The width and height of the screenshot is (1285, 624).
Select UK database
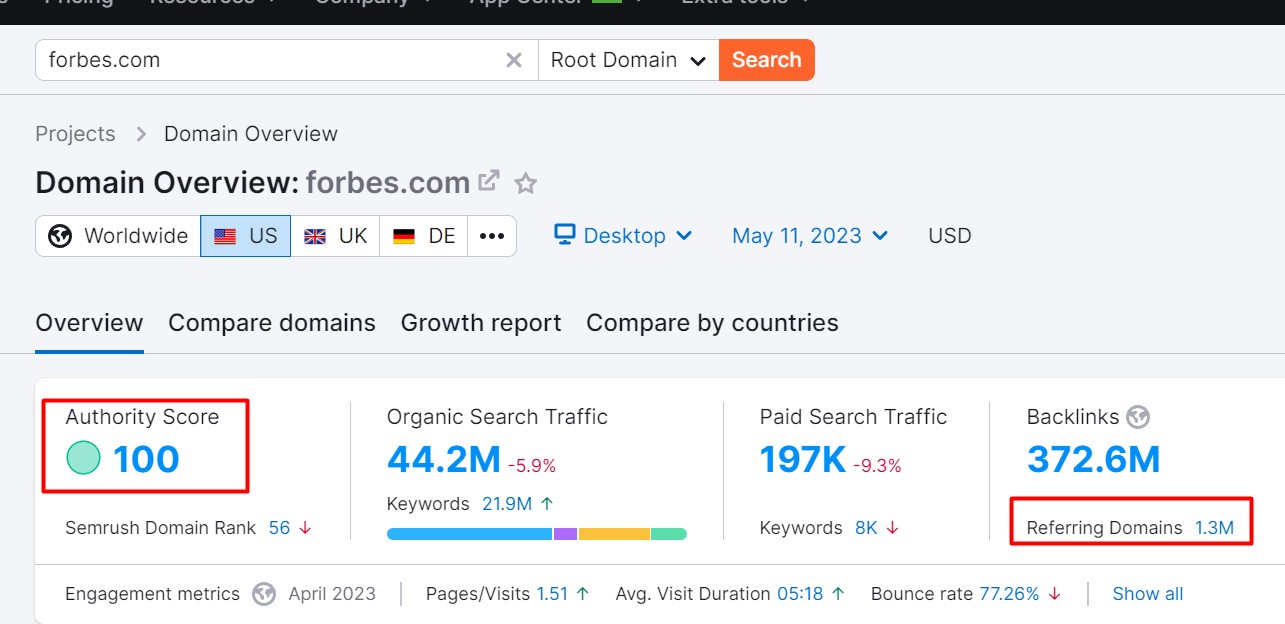pos(335,236)
